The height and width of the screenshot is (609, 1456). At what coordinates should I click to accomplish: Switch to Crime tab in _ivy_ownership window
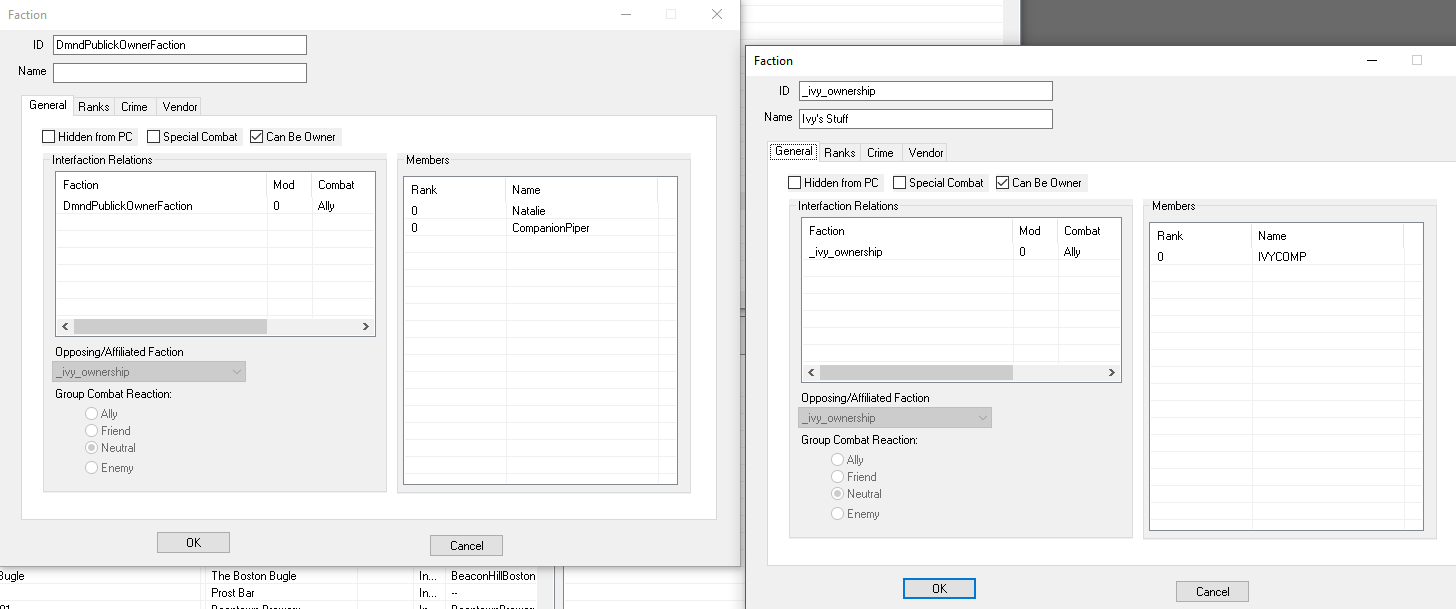(x=880, y=153)
